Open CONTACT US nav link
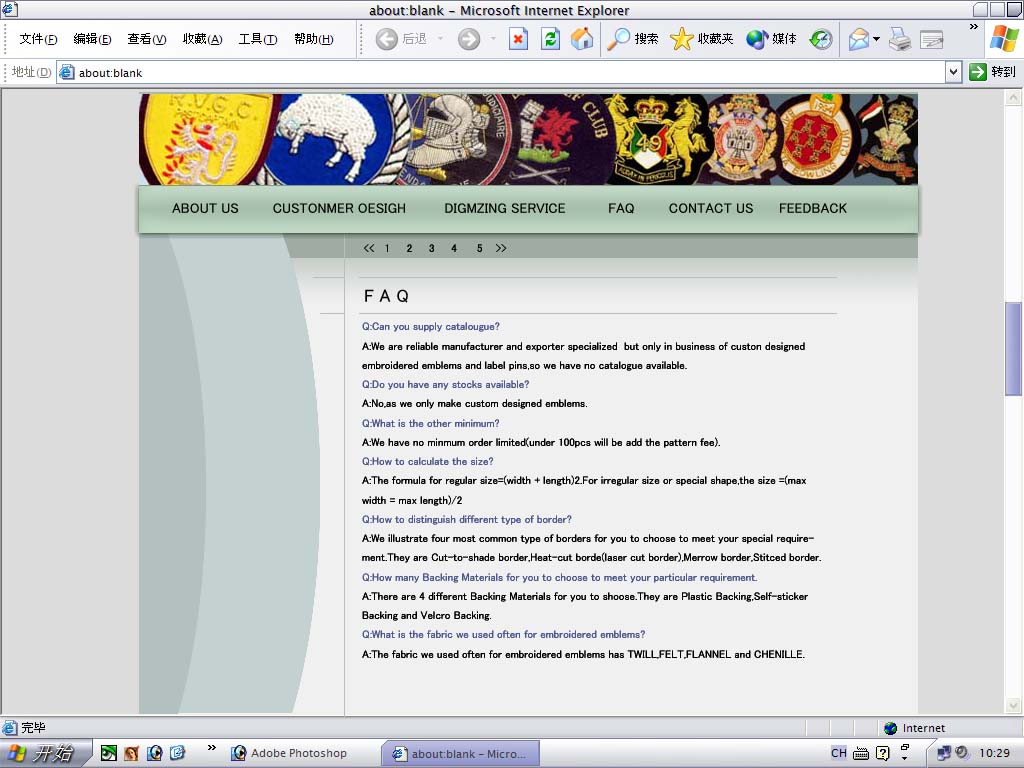 [711, 208]
